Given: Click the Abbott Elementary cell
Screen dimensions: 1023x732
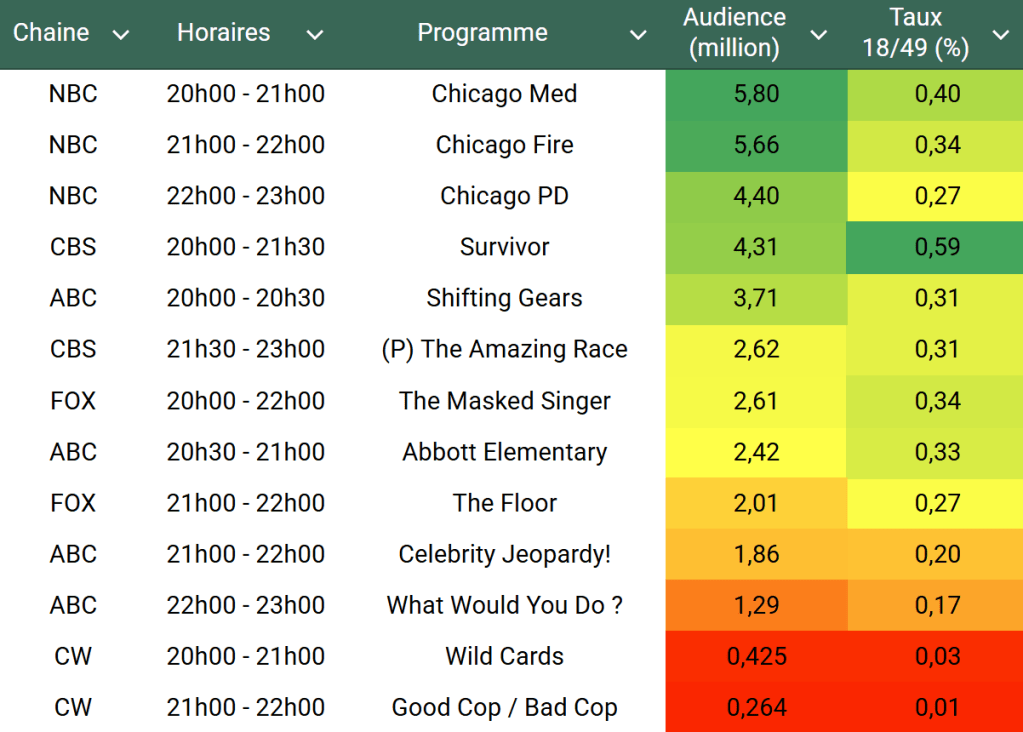Looking at the screenshot, I should click(x=504, y=452).
